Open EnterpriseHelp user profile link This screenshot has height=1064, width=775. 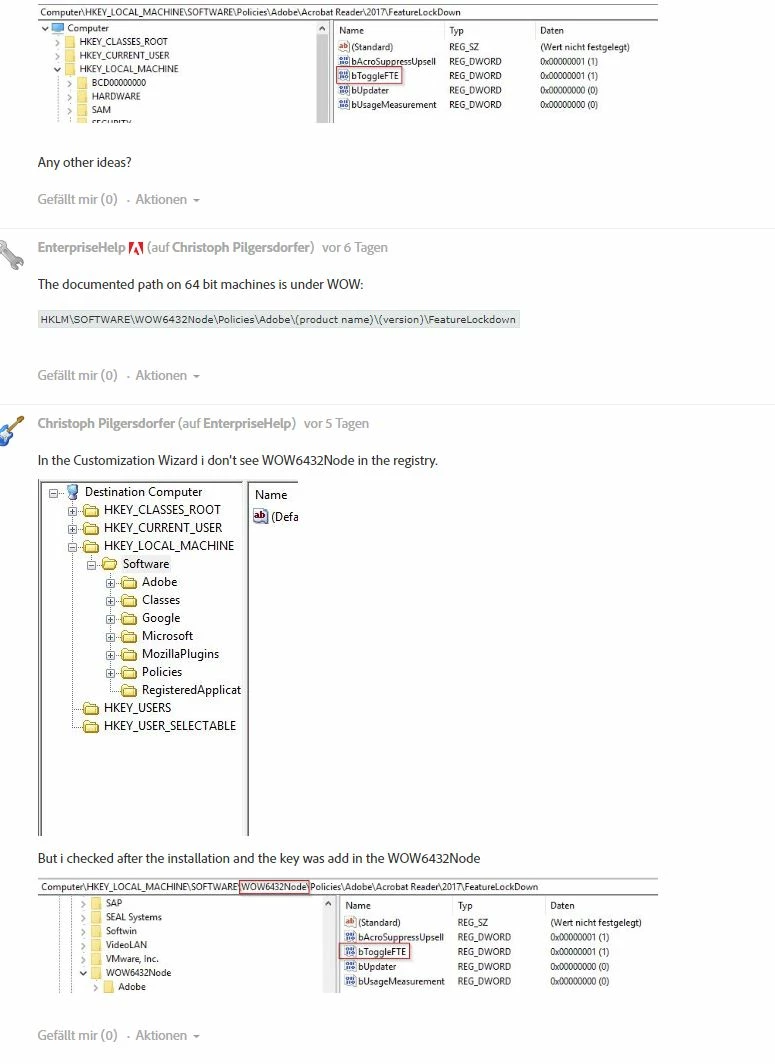pos(81,248)
